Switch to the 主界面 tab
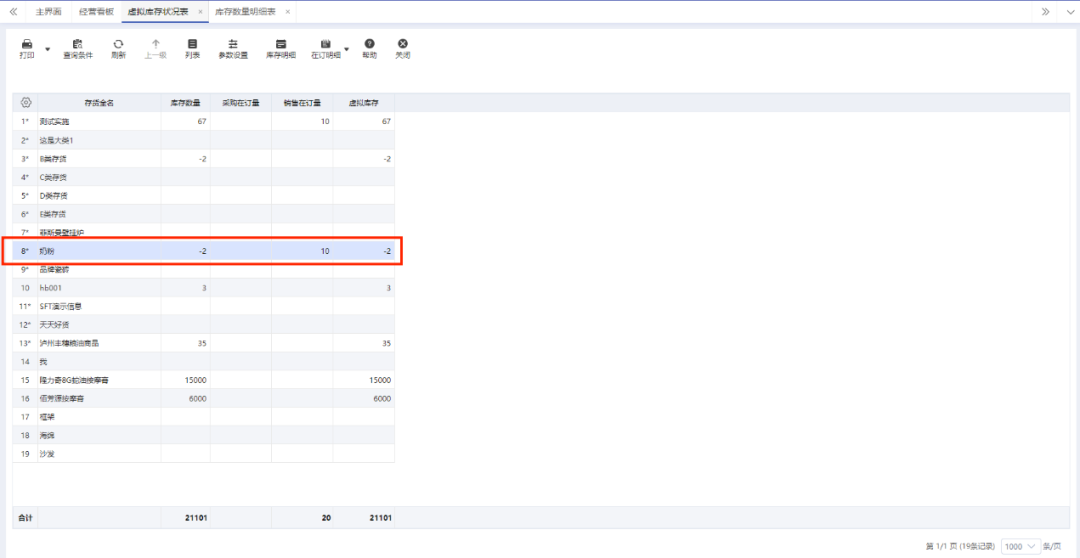 coord(48,12)
